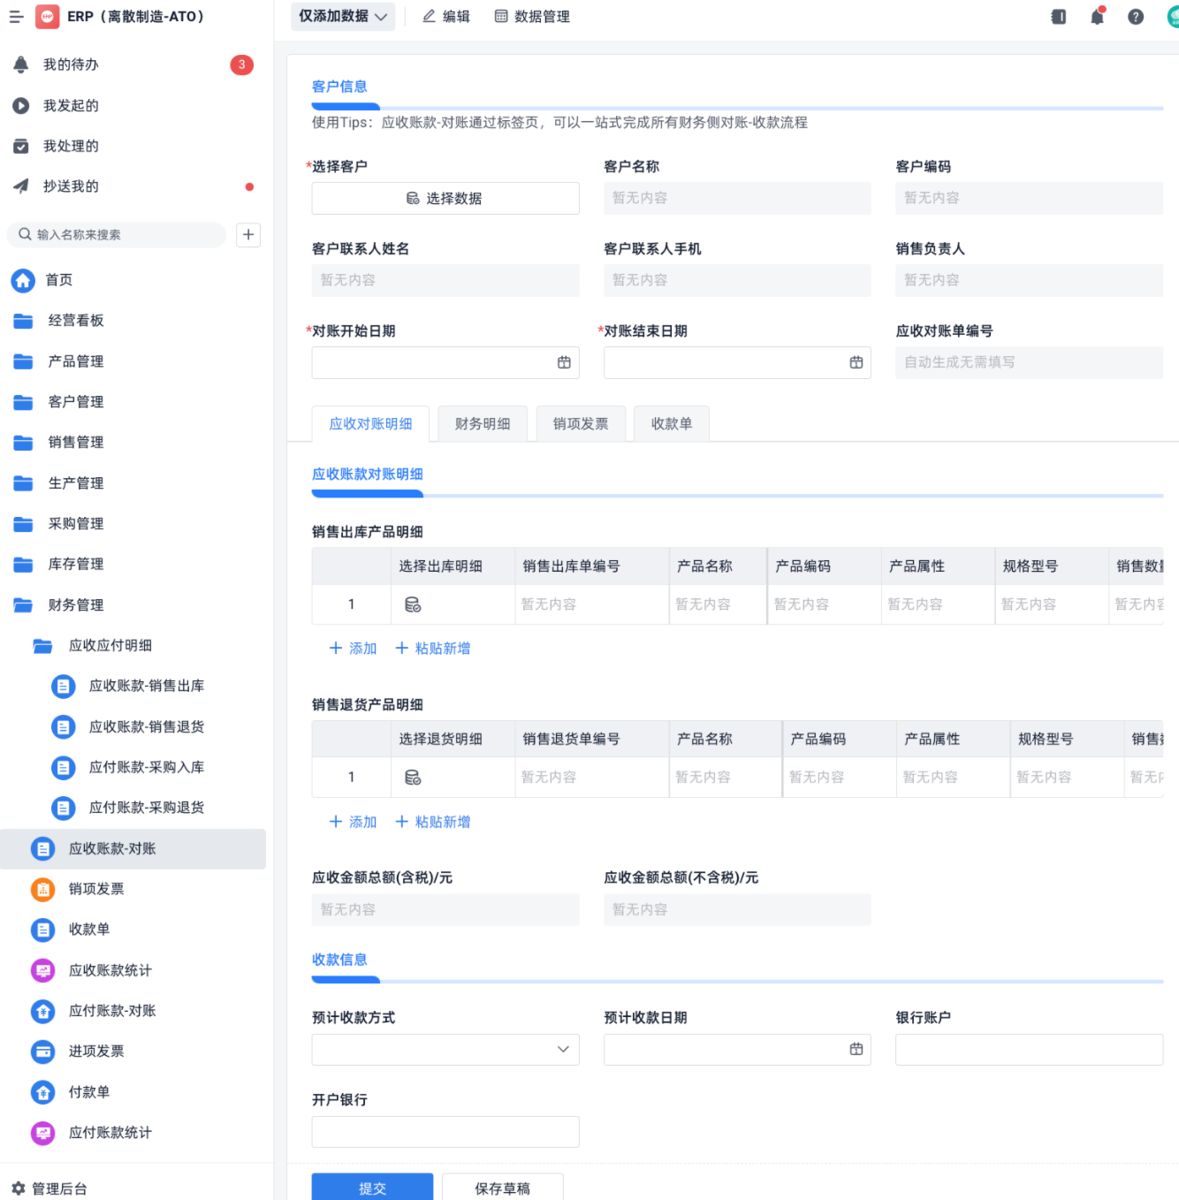Click the 提交 button
Screen dimensions: 1179x1200
click(x=372, y=1187)
